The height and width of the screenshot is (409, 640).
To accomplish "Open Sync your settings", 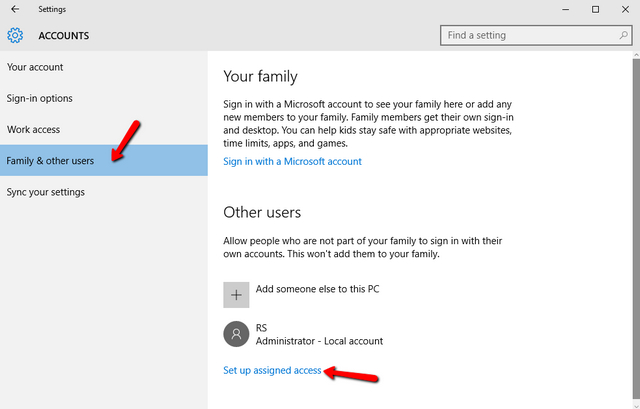I will 46,191.
